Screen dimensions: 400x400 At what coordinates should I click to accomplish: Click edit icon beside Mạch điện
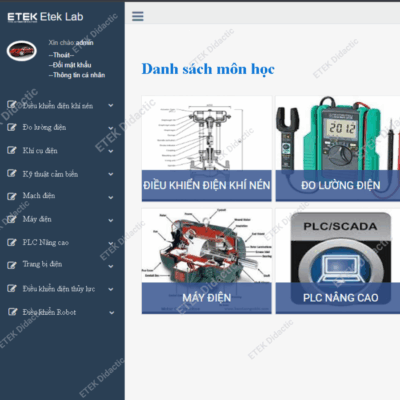[x=12, y=196]
